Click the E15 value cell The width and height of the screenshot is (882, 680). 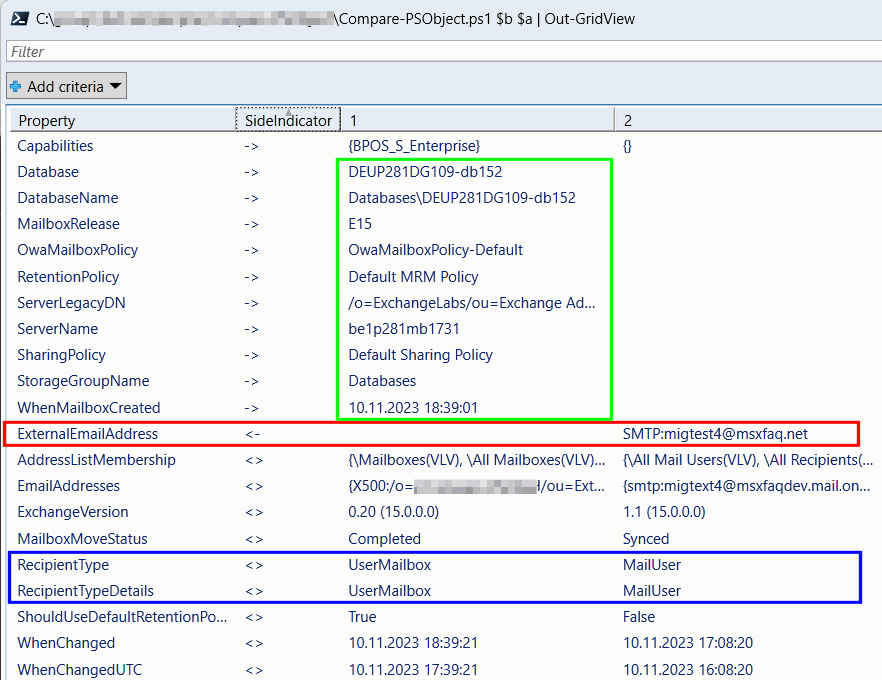(360, 224)
